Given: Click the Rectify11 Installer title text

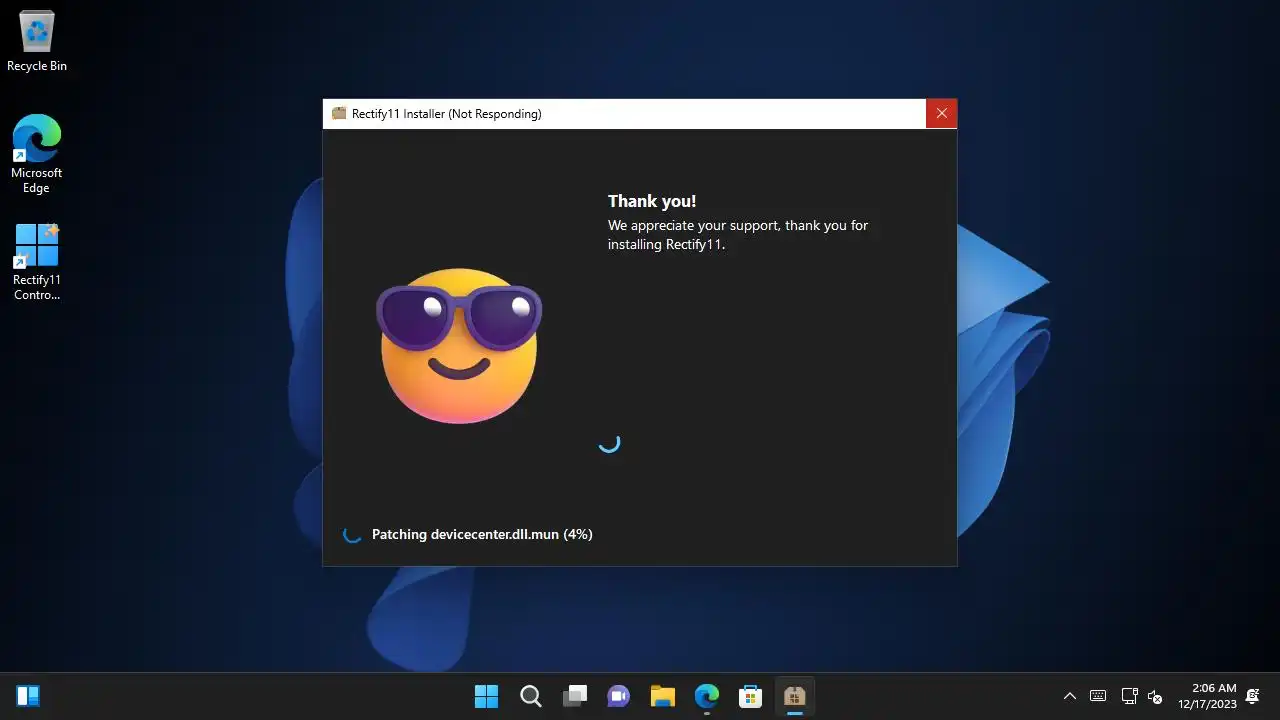Looking at the screenshot, I should point(447,114).
